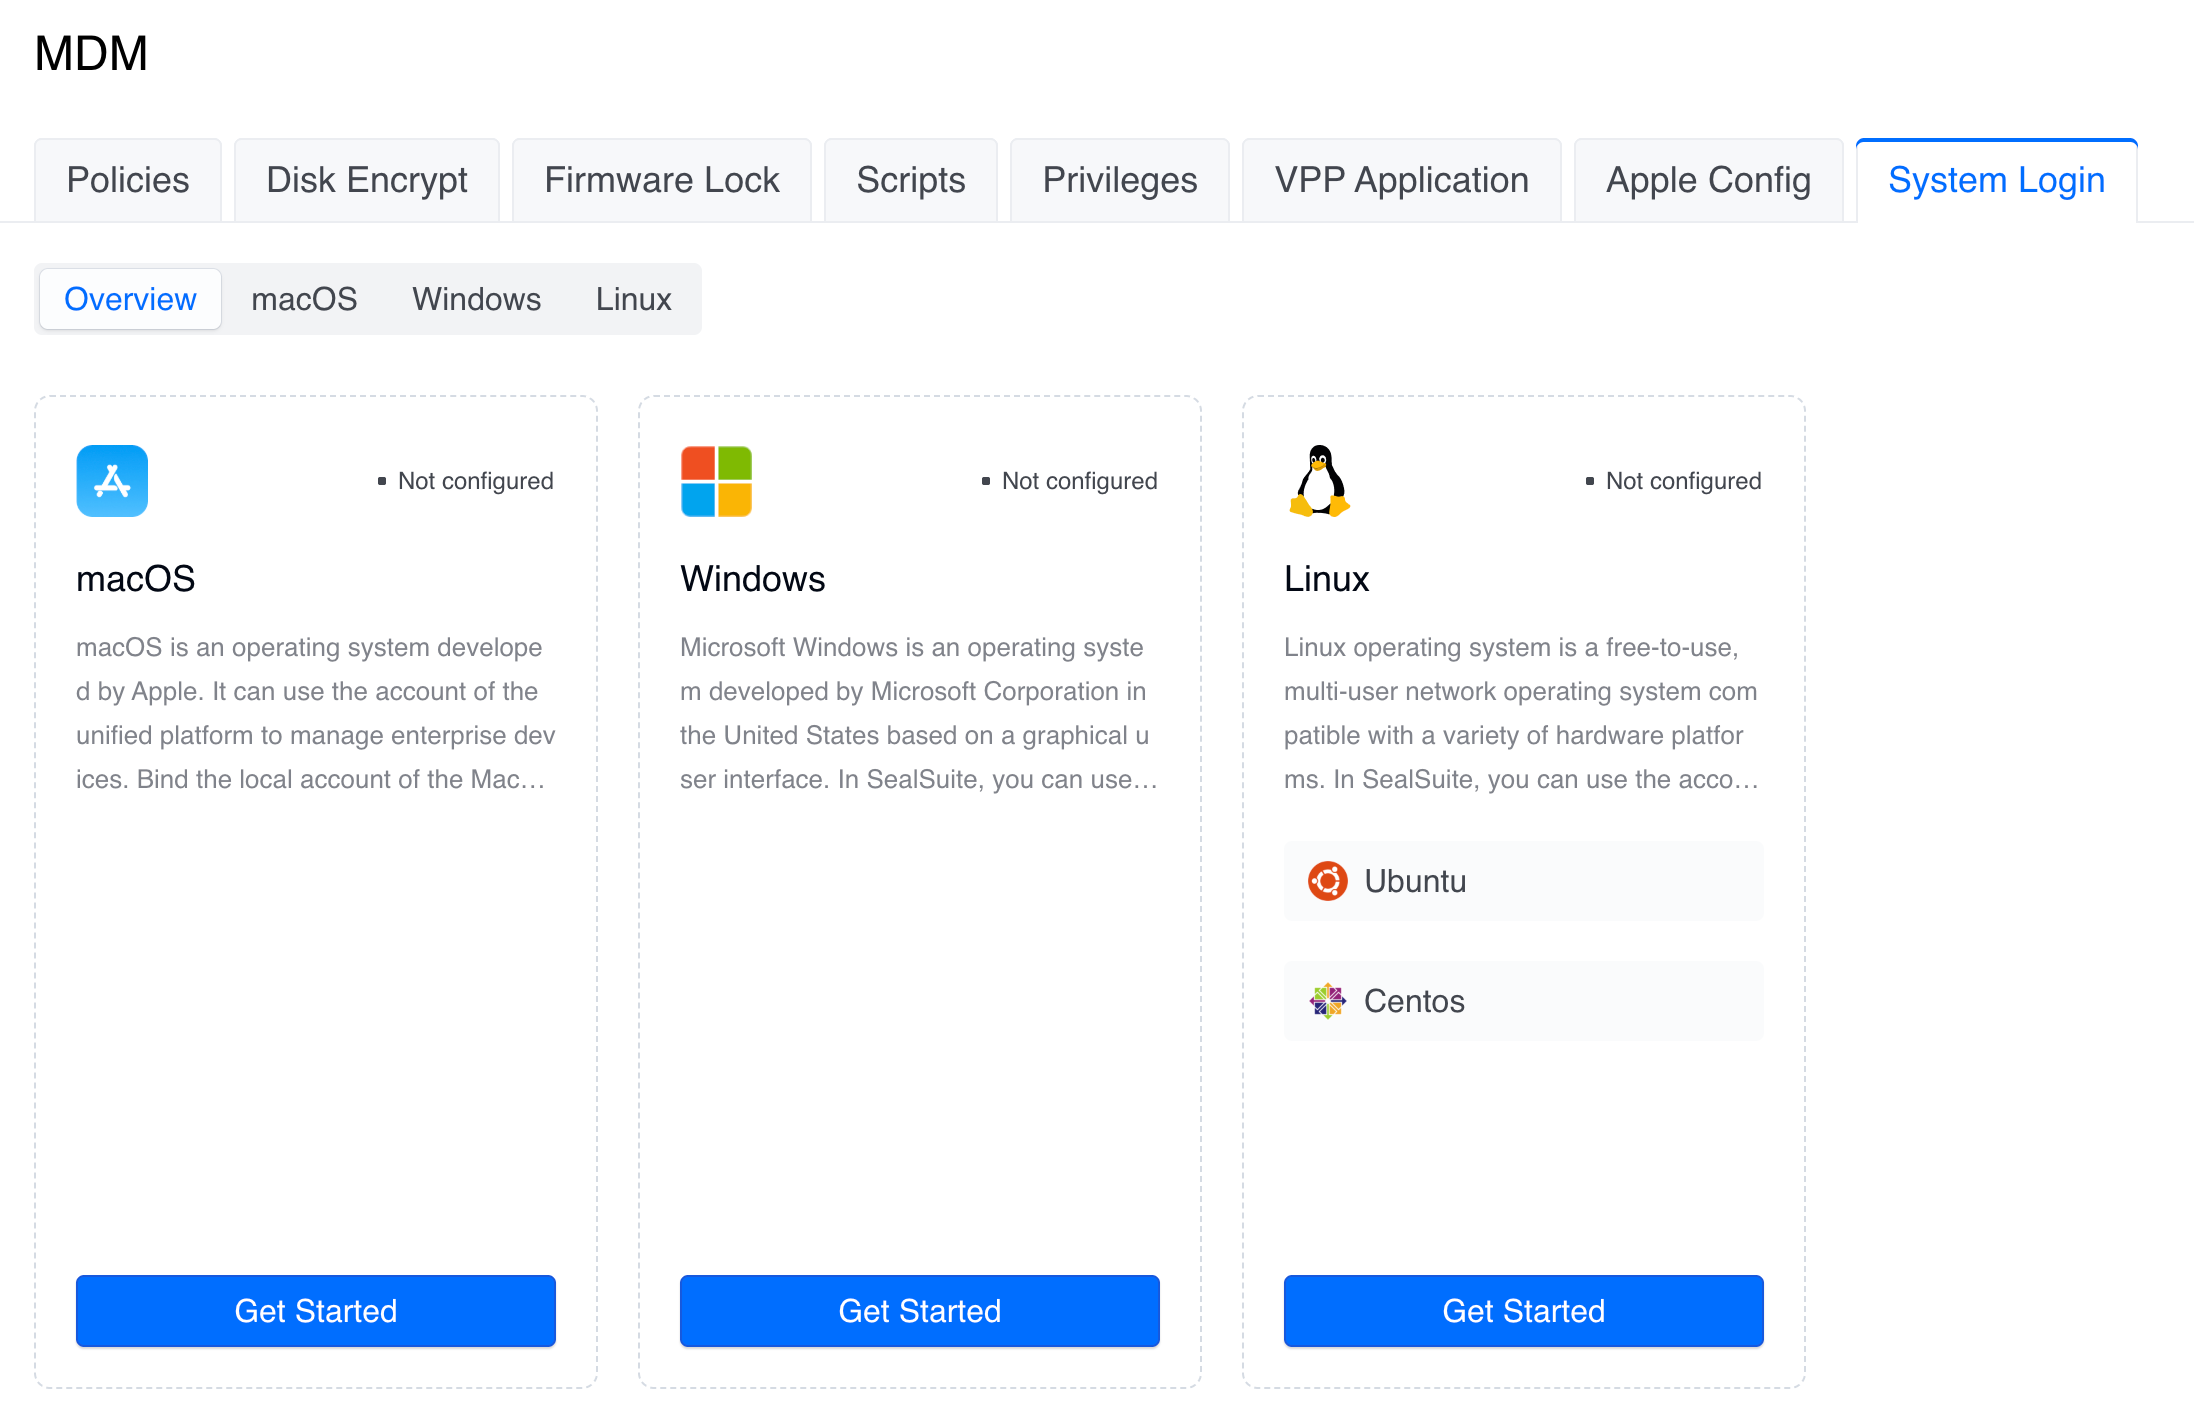Open the Firmware Lock tab
The image size is (2194, 1420).
(661, 181)
